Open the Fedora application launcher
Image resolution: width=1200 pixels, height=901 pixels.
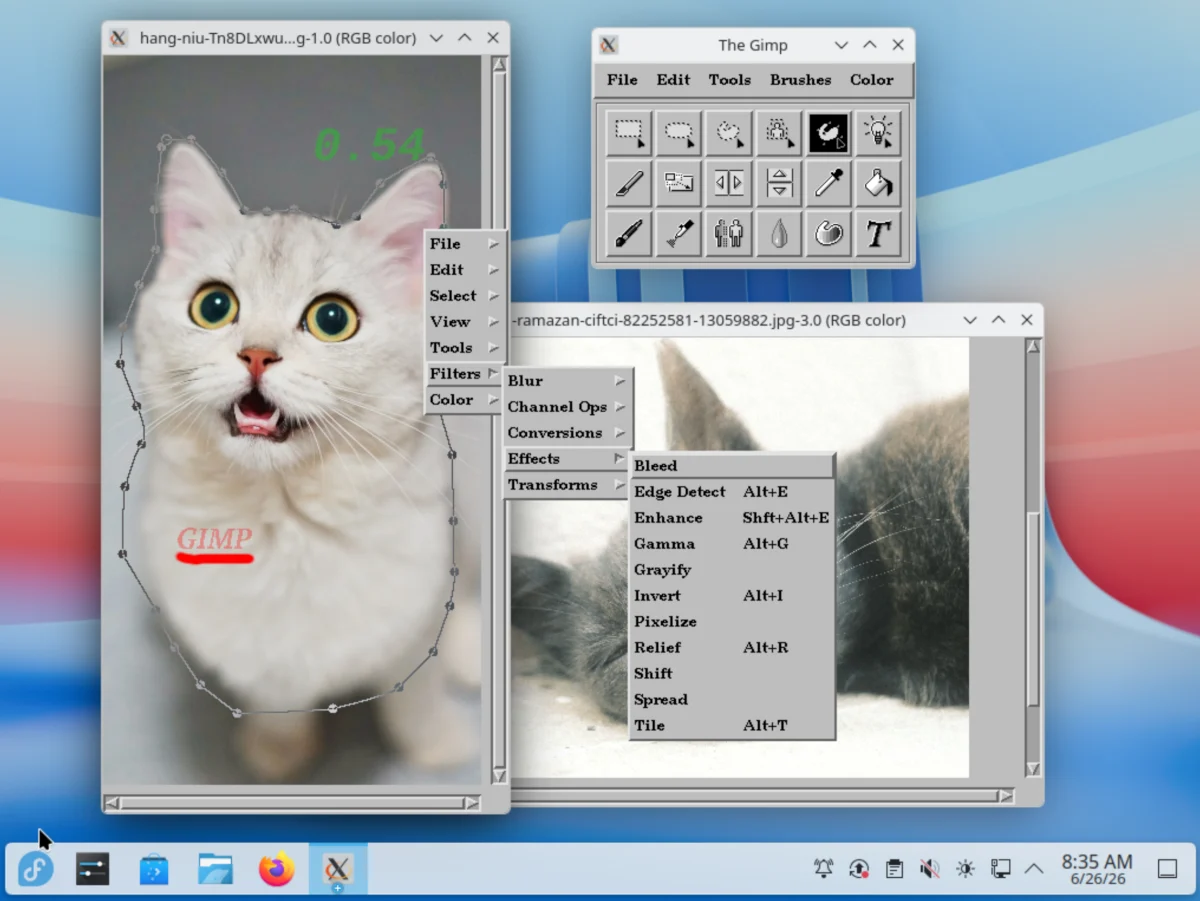tap(36, 869)
